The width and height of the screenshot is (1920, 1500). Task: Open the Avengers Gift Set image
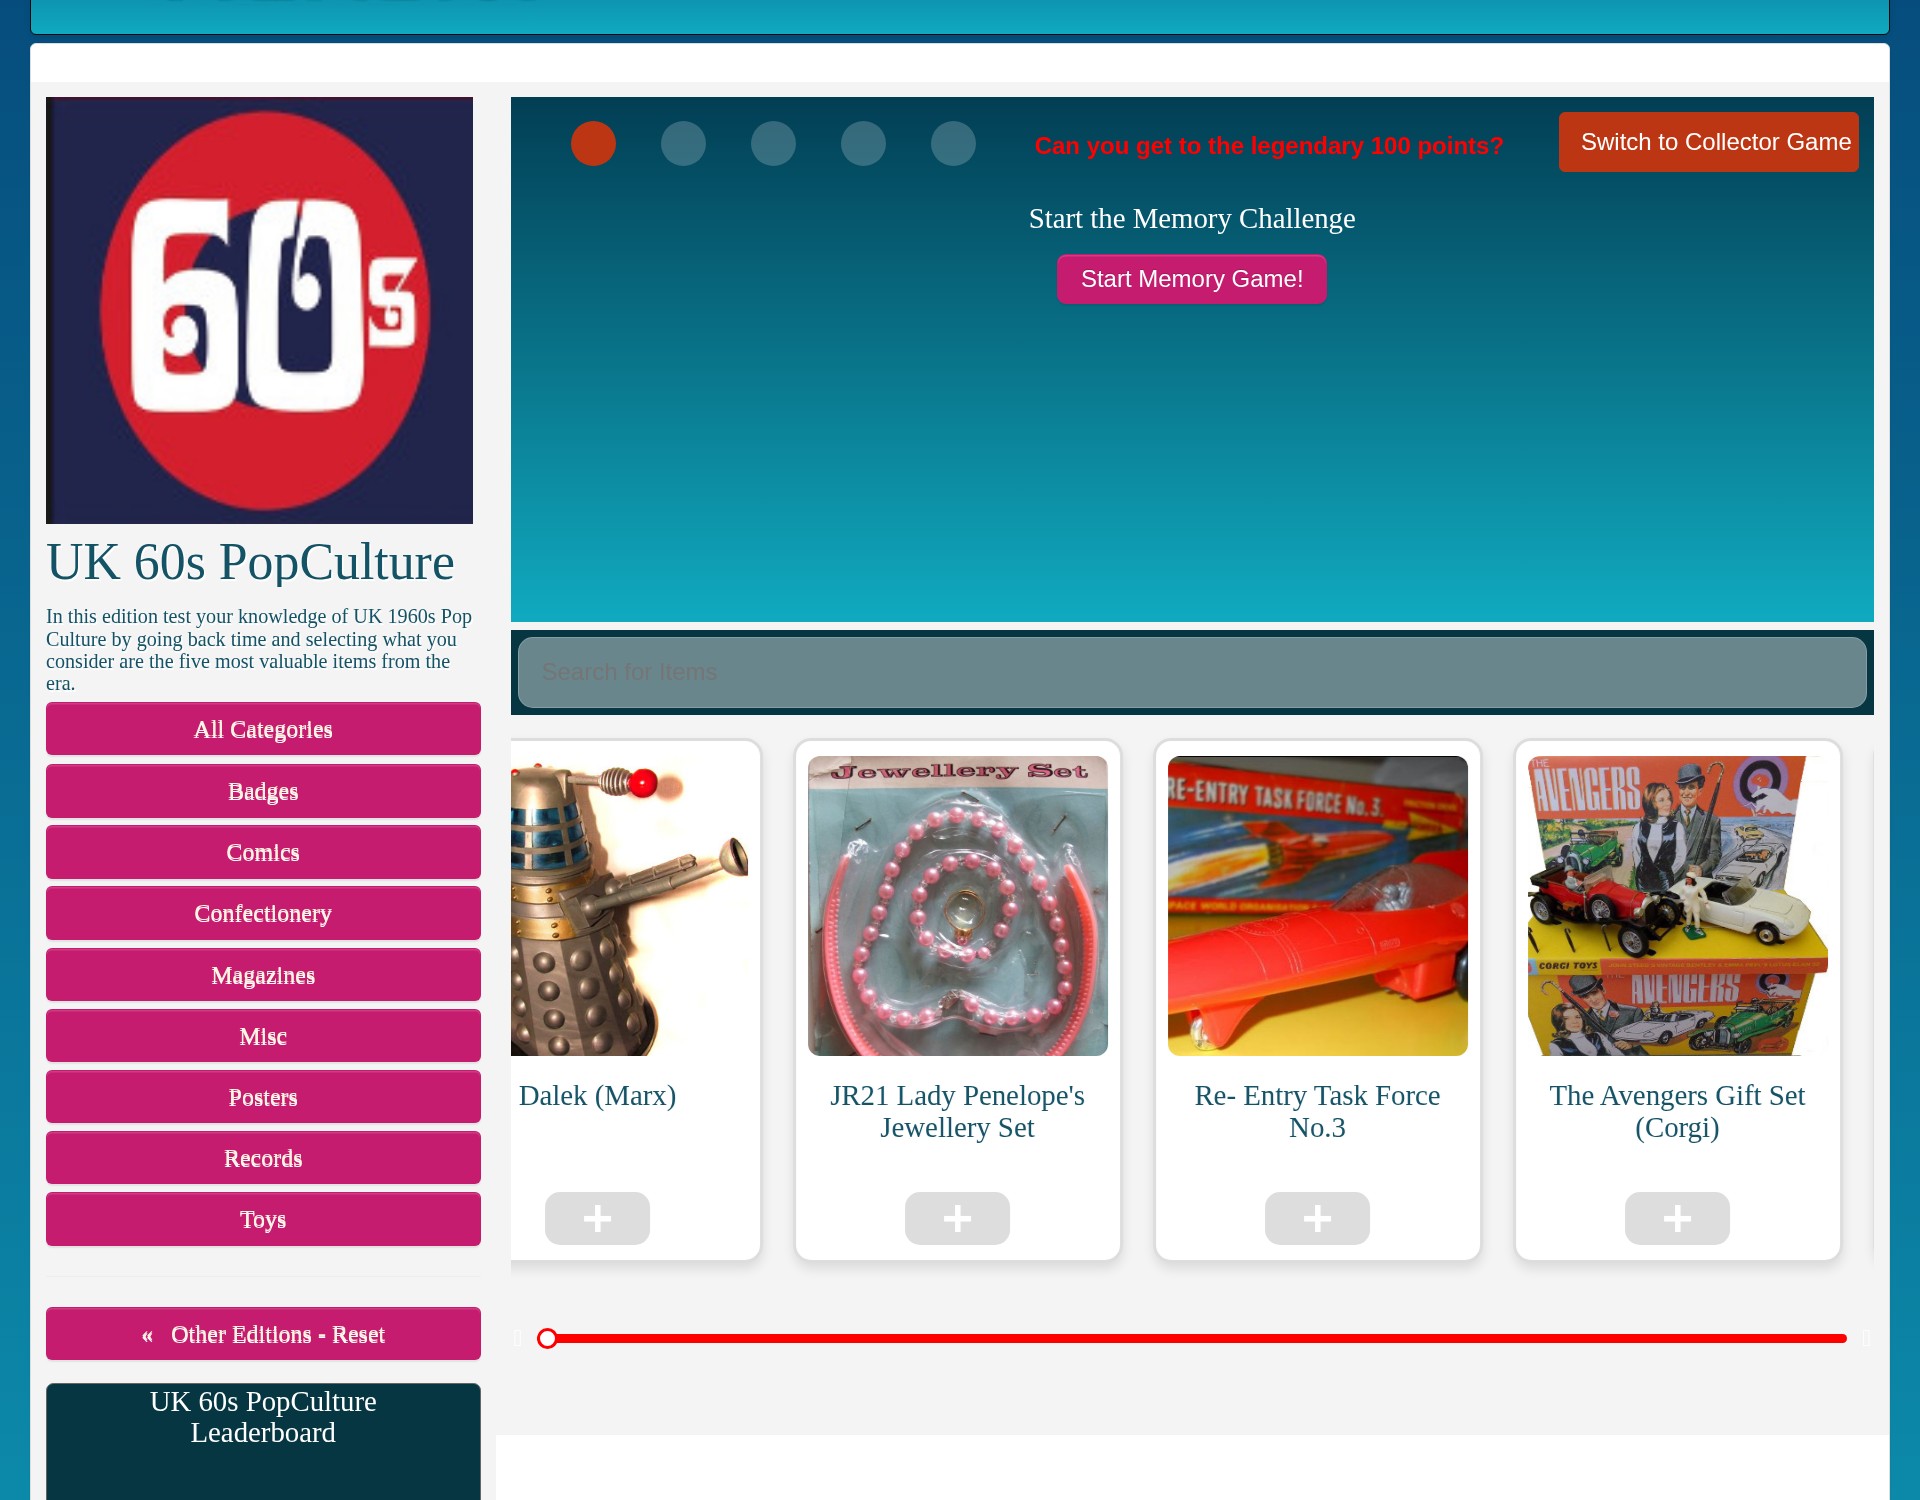coord(1677,906)
